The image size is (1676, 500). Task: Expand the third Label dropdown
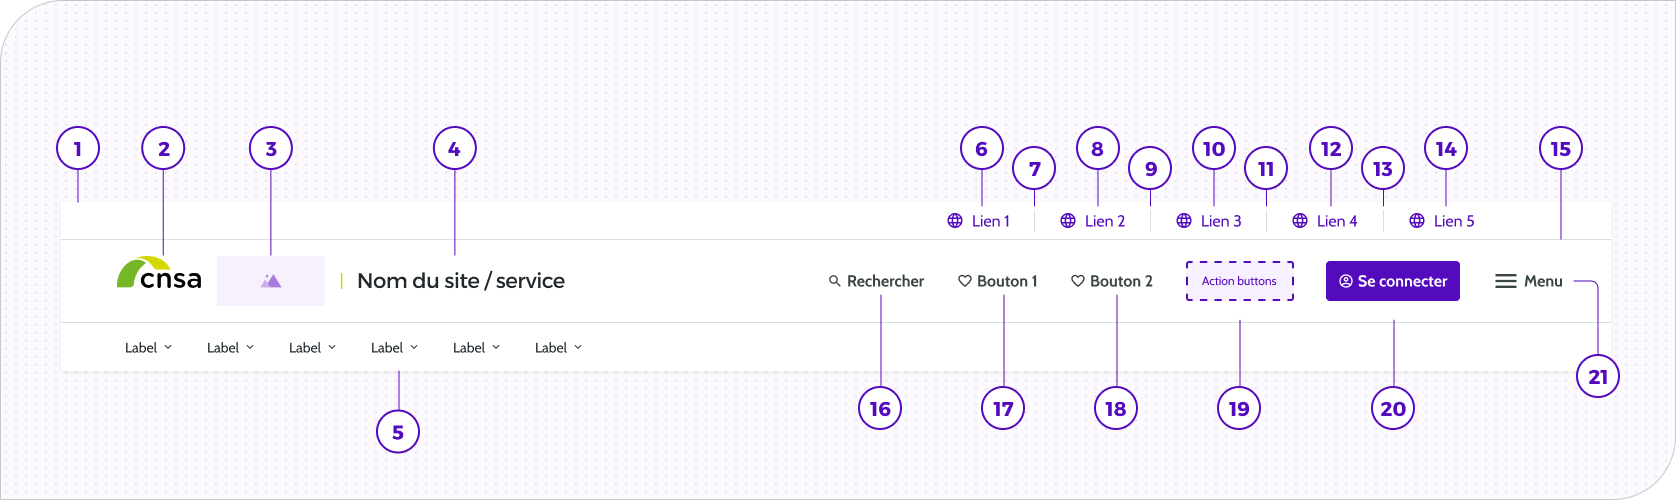(313, 348)
